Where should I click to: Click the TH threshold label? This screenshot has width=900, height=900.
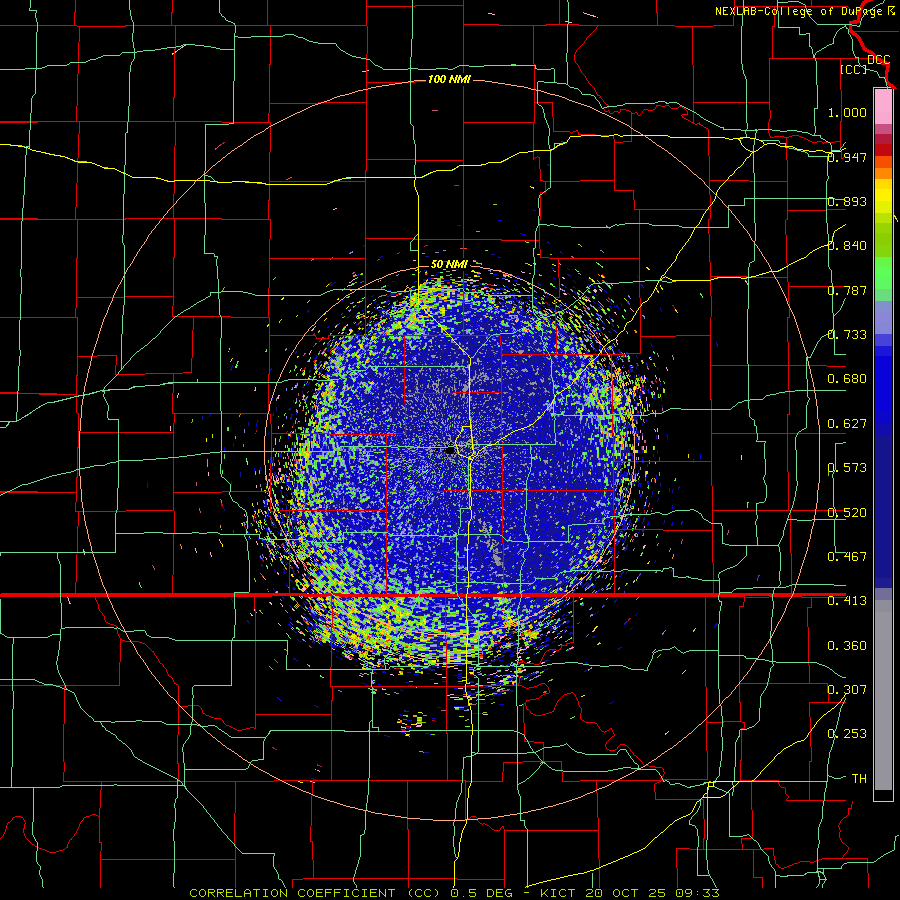(859, 779)
